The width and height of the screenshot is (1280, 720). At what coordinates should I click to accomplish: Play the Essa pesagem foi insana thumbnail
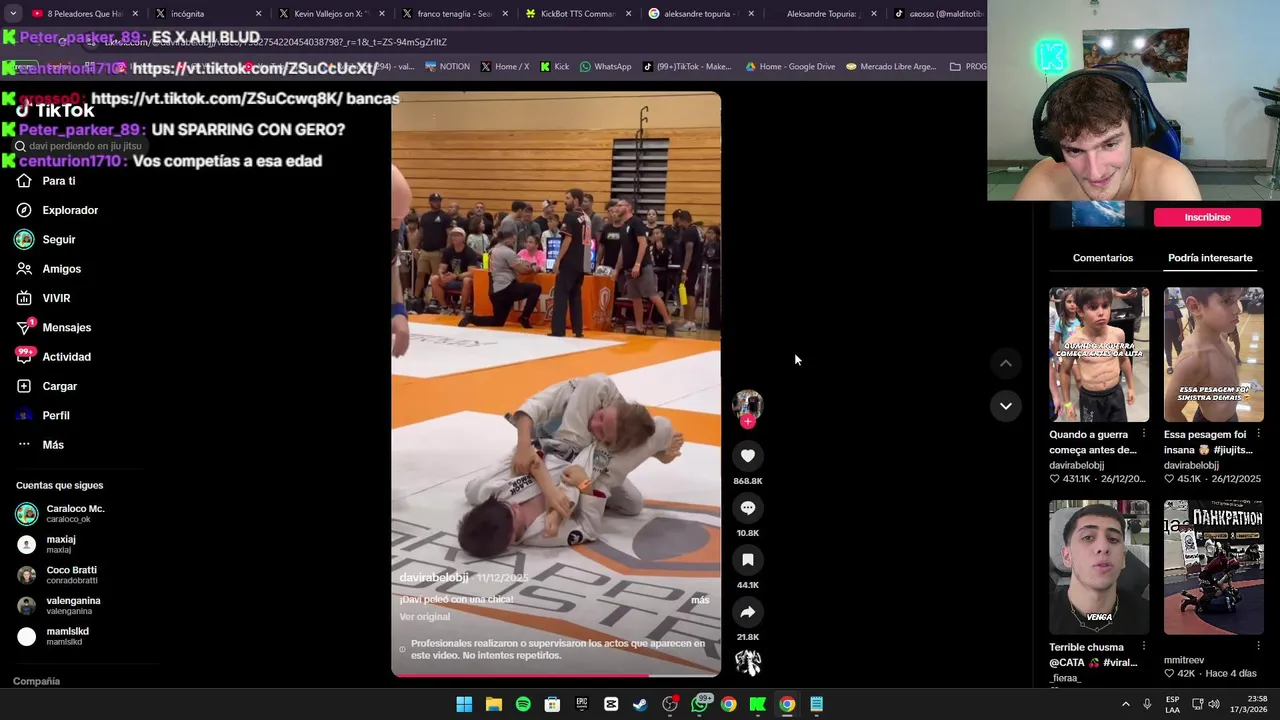click(x=1213, y=355)
